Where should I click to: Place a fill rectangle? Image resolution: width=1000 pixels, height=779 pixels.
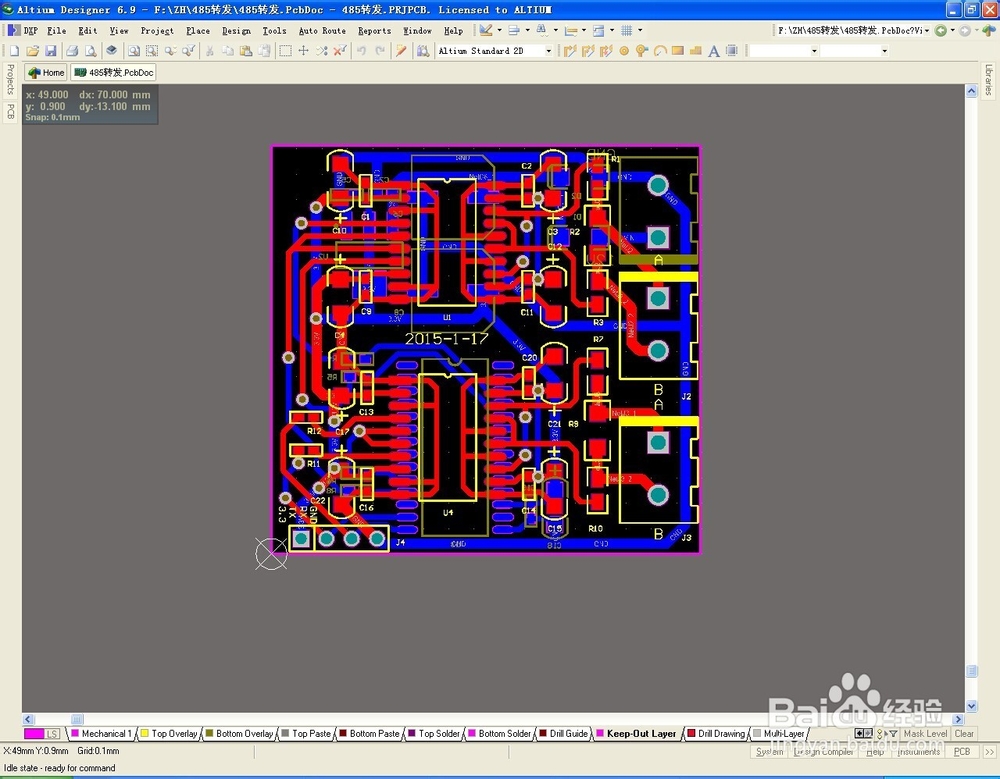click(678, 51)
